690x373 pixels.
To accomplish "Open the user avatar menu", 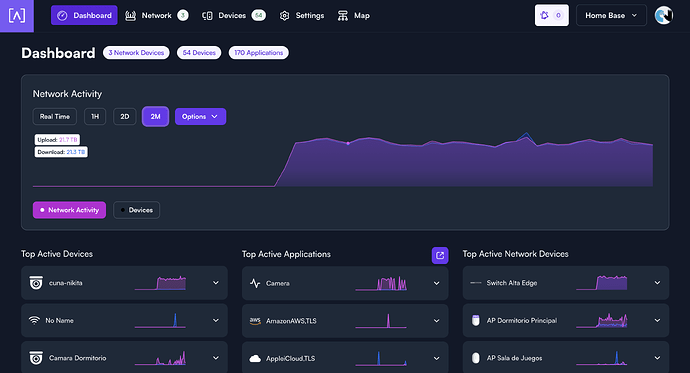I will point(664,15).
